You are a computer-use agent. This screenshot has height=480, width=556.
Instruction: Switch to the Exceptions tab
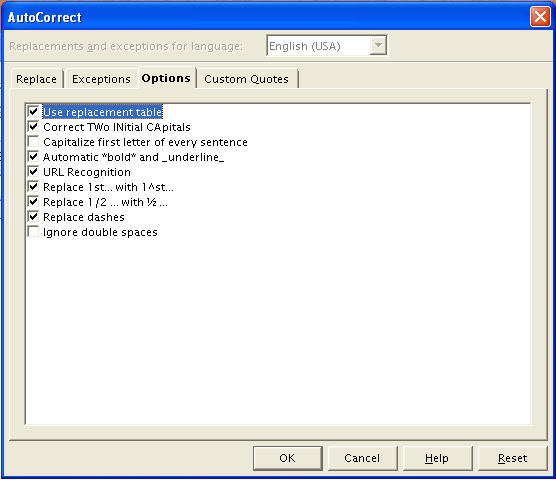point(101,79)
